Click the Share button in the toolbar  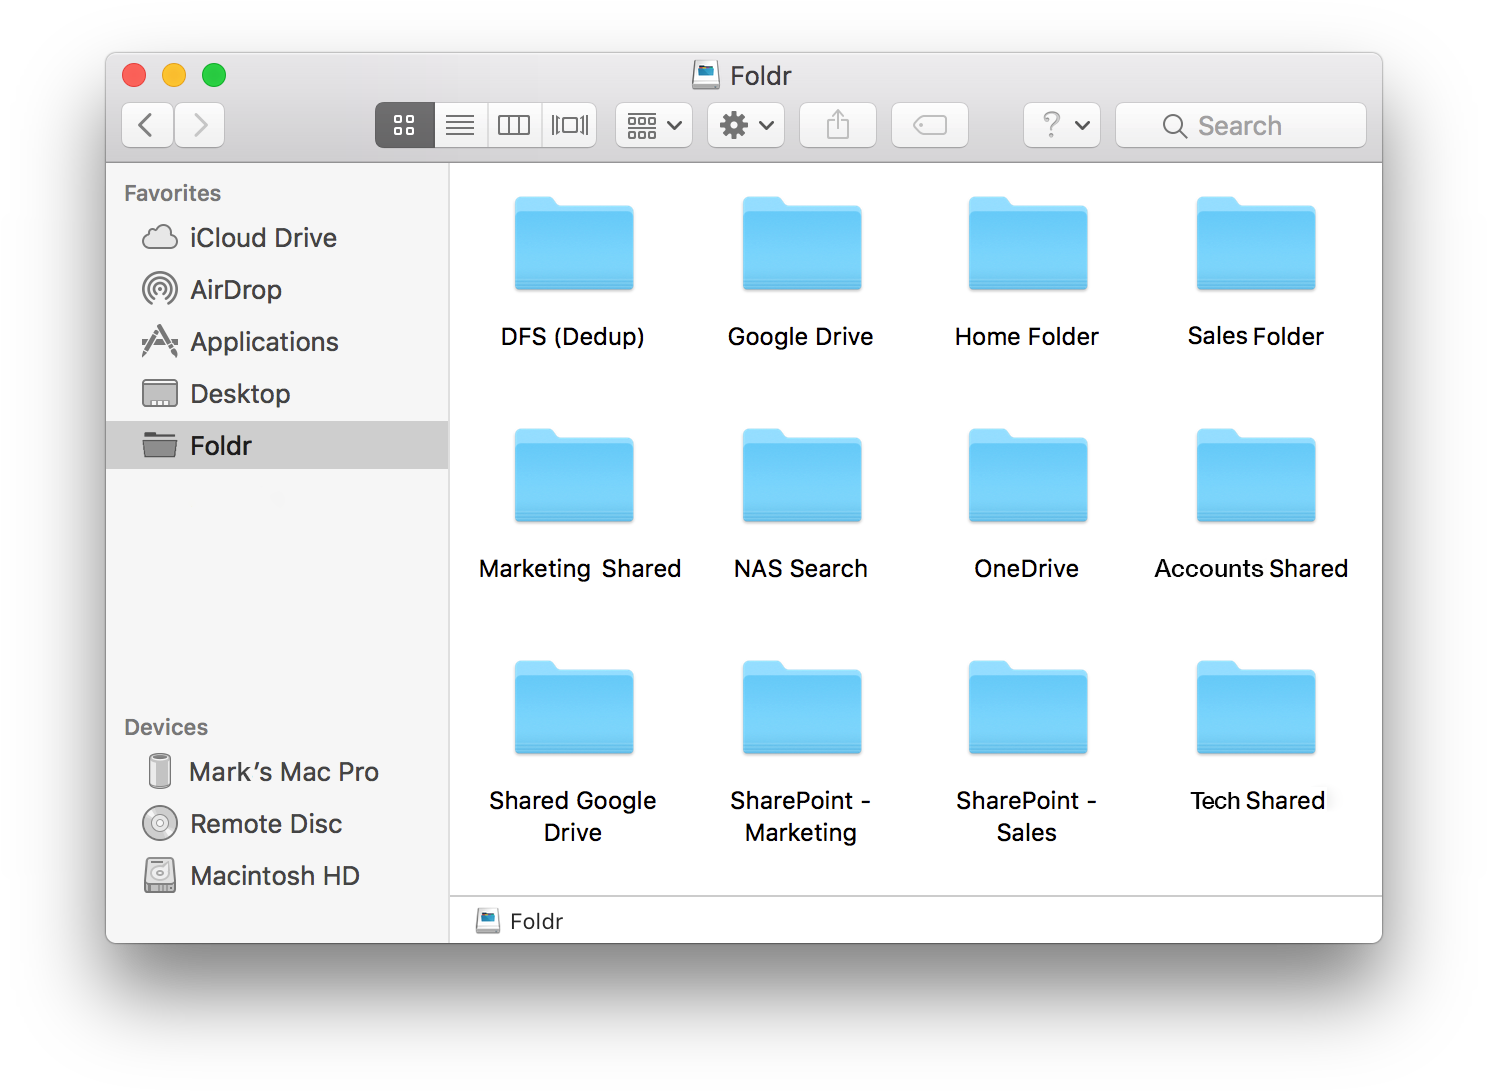tap(837, 124)
